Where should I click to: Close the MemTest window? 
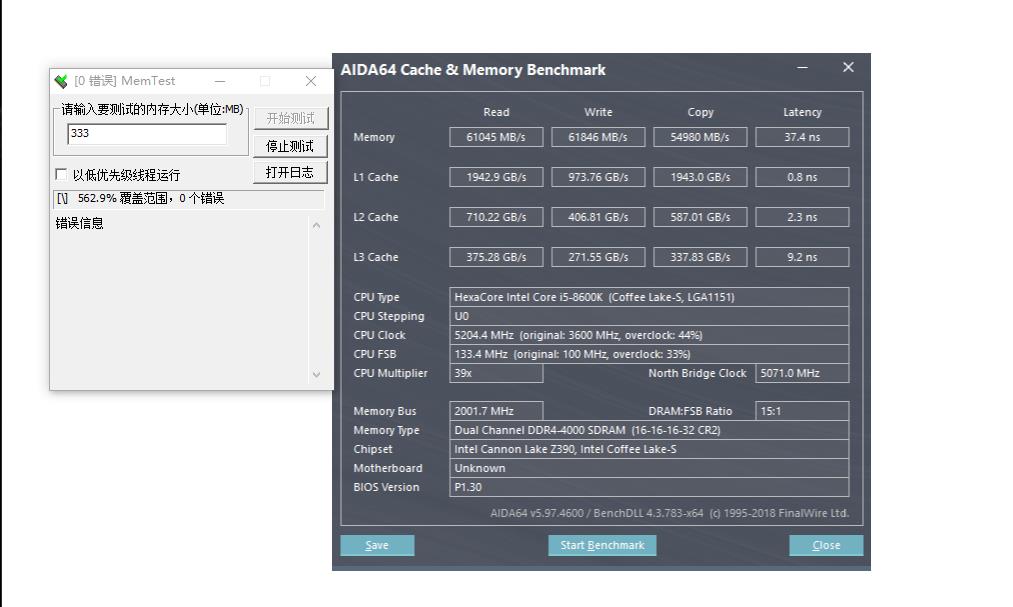[310, 81]
